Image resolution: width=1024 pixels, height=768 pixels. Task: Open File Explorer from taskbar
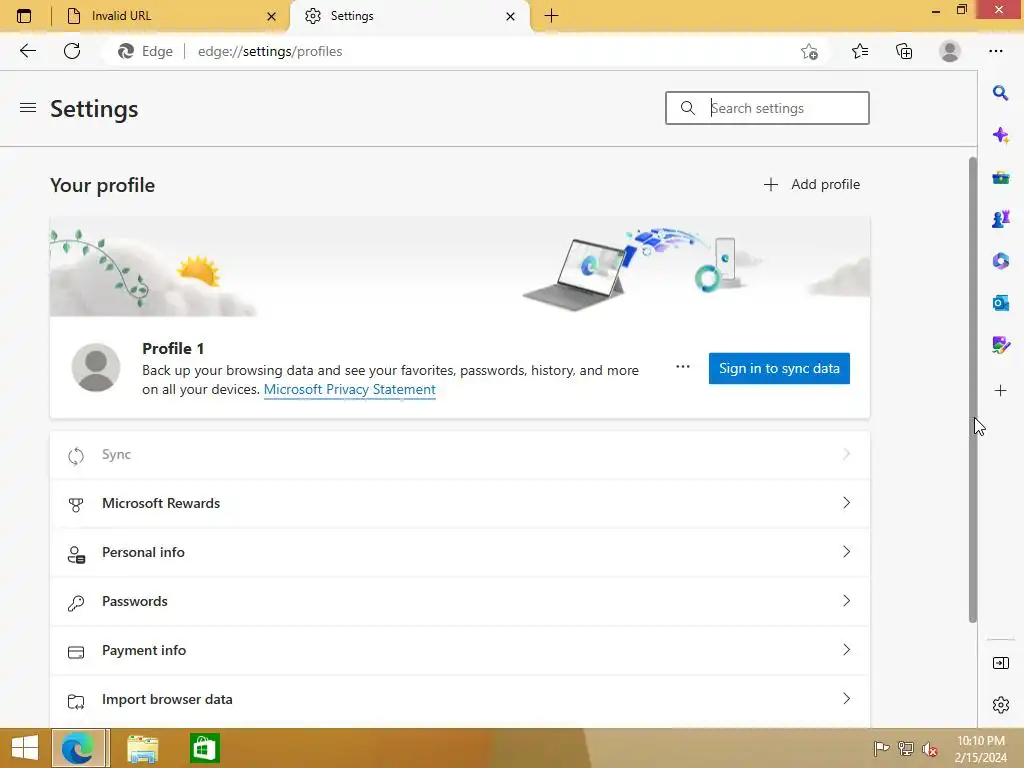point(142,748)
